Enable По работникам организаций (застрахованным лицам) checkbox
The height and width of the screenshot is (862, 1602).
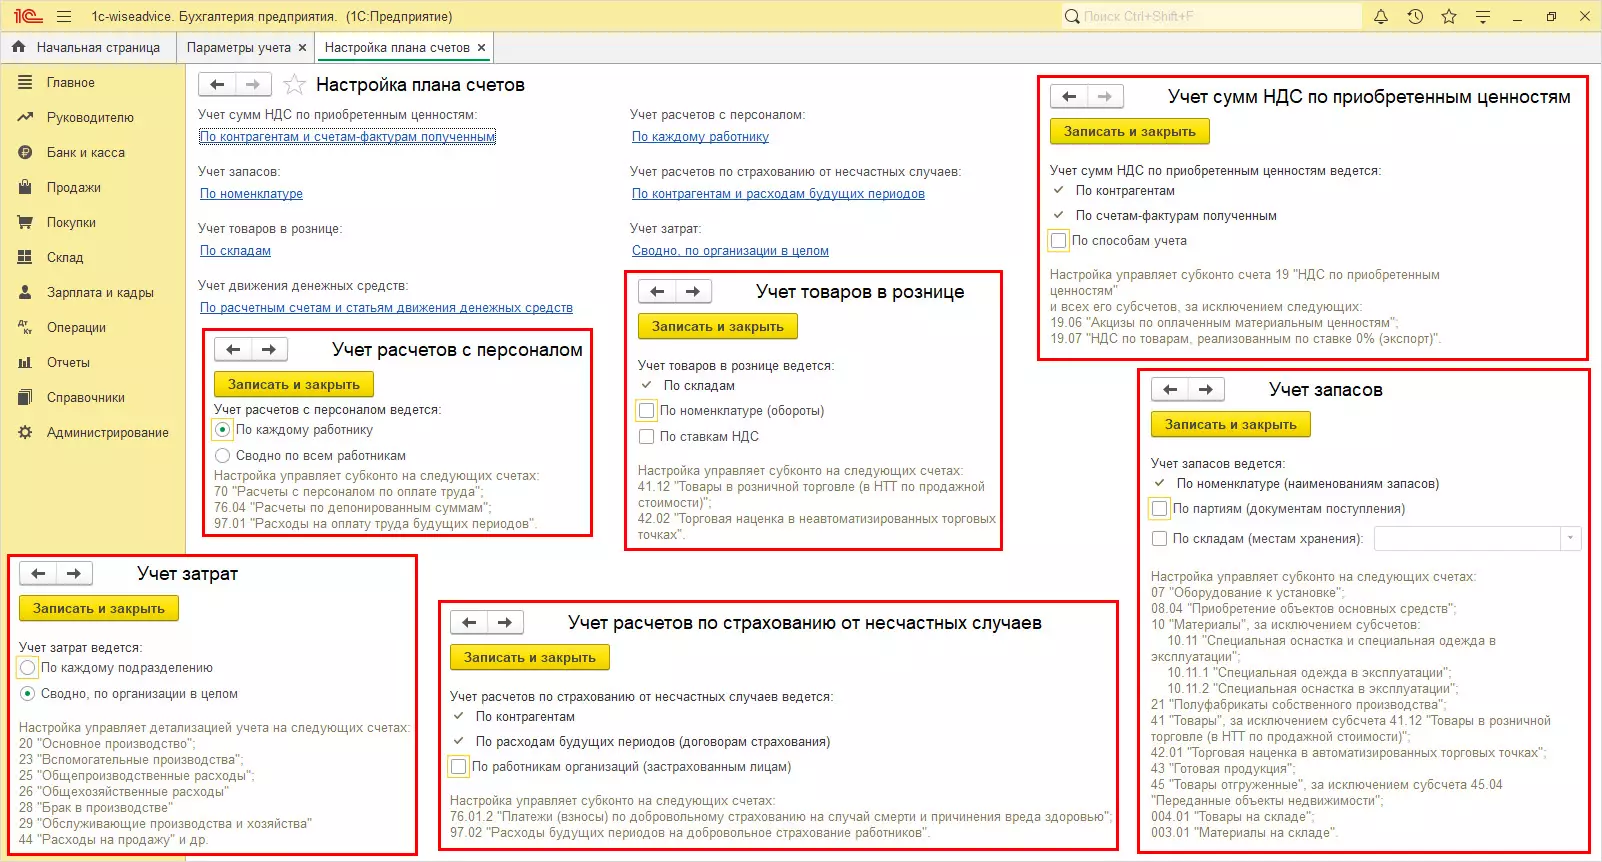[x=458, y=766]
